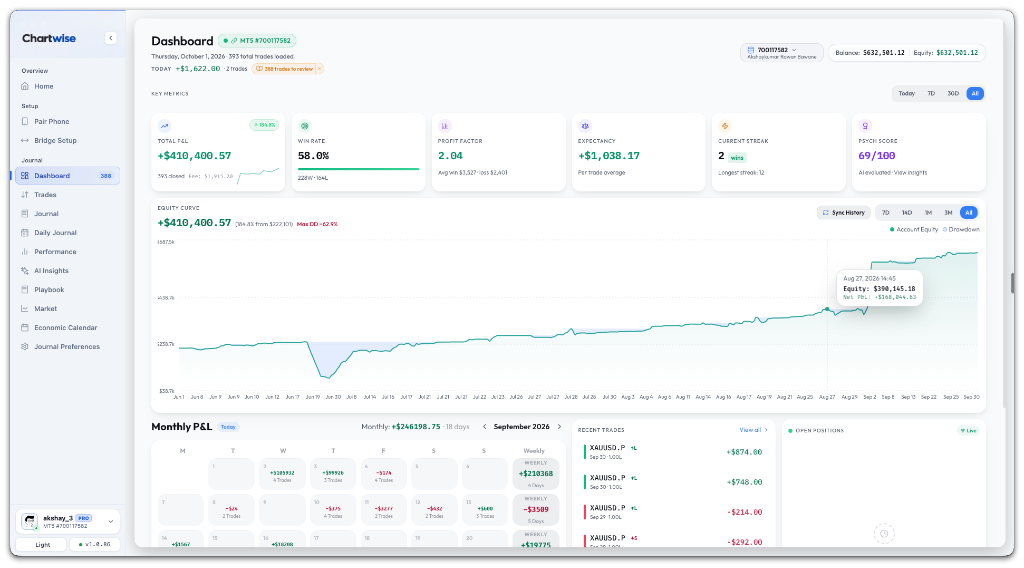Toggle Account Equity legend series
1024x568 pixels.
point(914,229)
